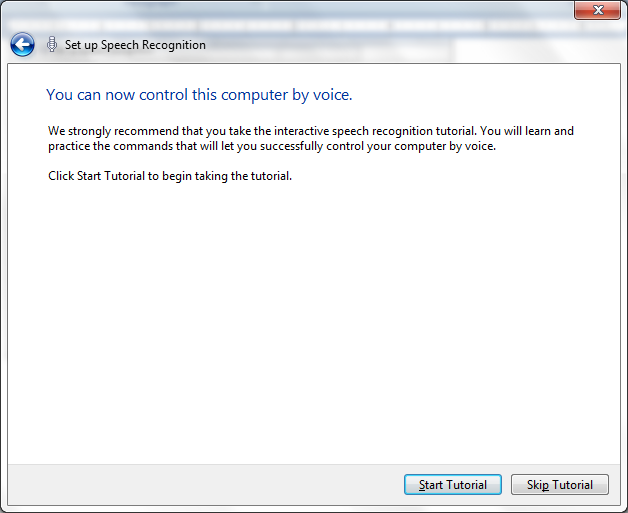Image resolution: width=628 pixels, height=513 pixels.
Task: Choose the Skip Tutorial button
Action: pyautogui.click(x=559, y=485)
